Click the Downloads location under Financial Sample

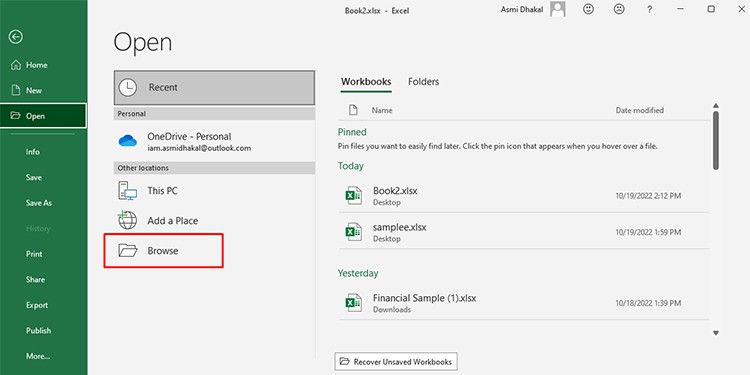coord(392,309)
